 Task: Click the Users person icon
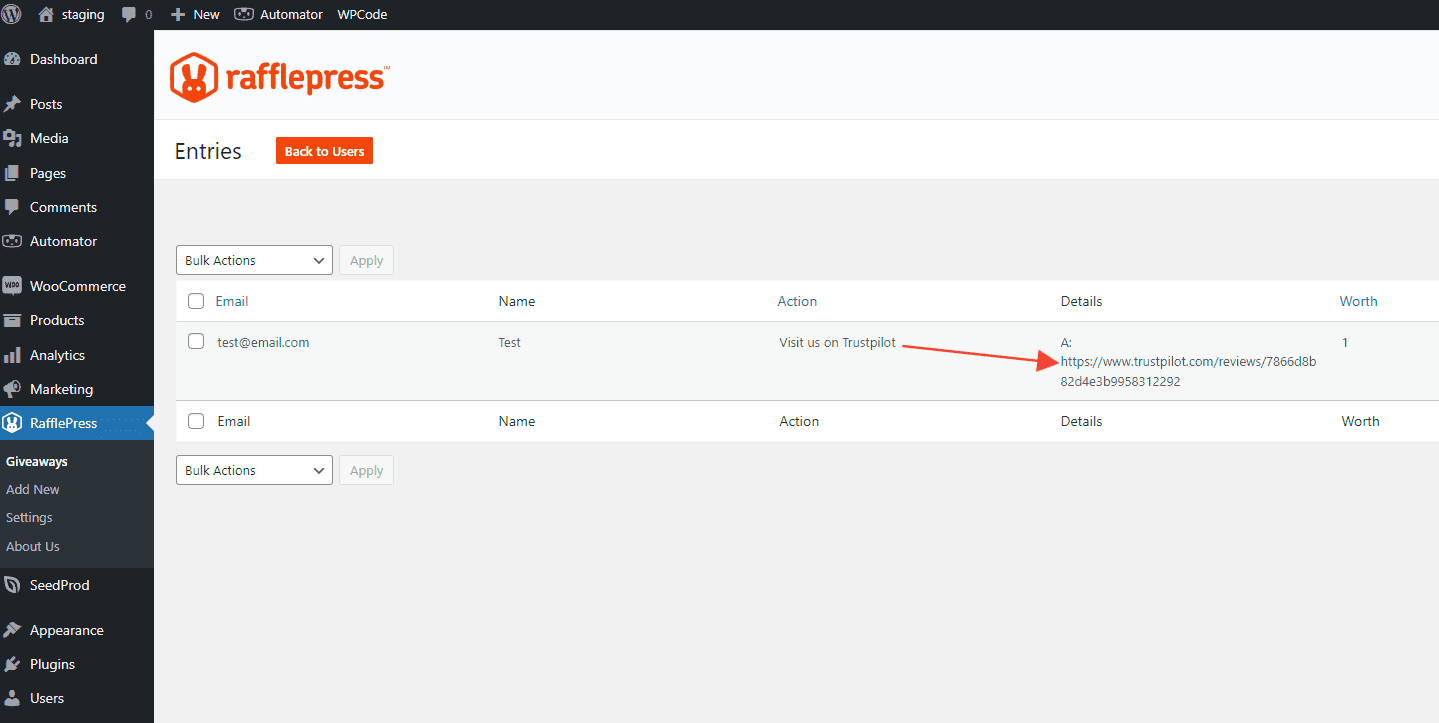pos(13,698)
